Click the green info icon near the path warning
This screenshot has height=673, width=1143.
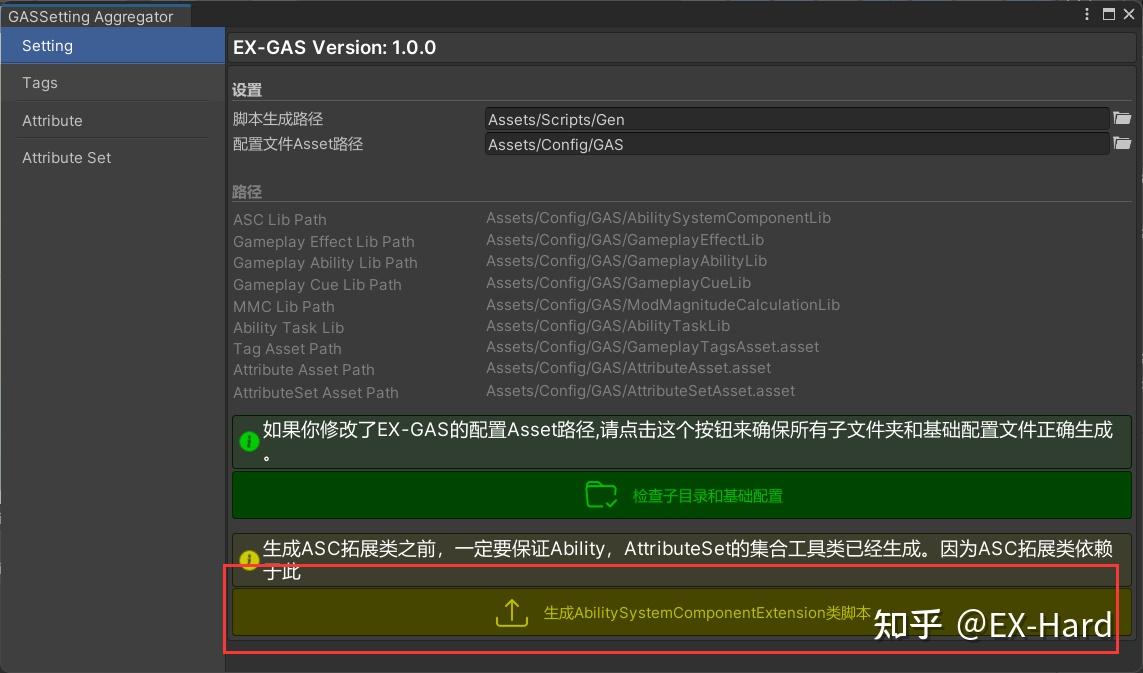(x=249, y=441)
